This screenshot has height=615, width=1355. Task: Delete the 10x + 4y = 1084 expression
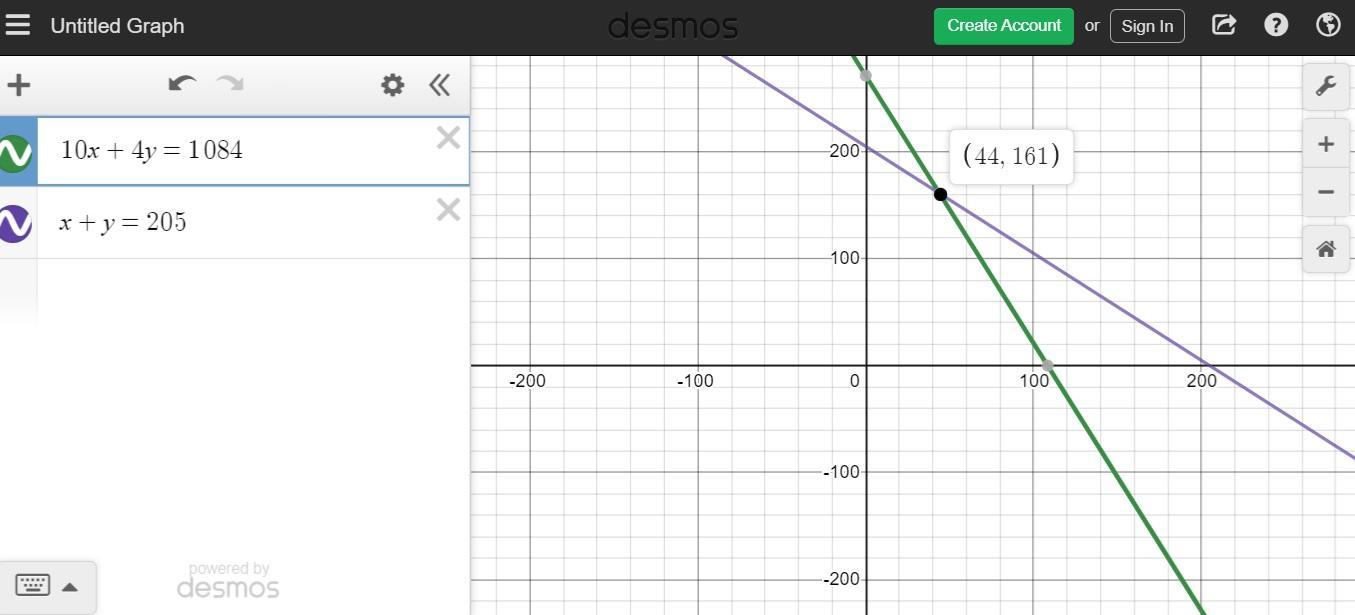tap(448, 138)
